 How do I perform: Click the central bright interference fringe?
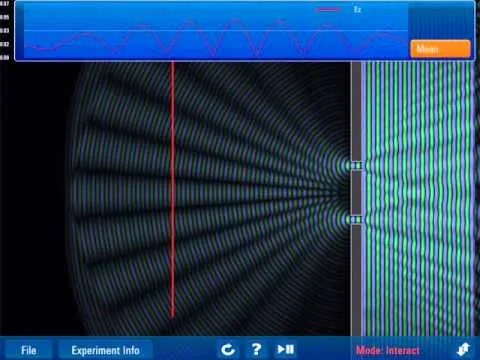207,192
